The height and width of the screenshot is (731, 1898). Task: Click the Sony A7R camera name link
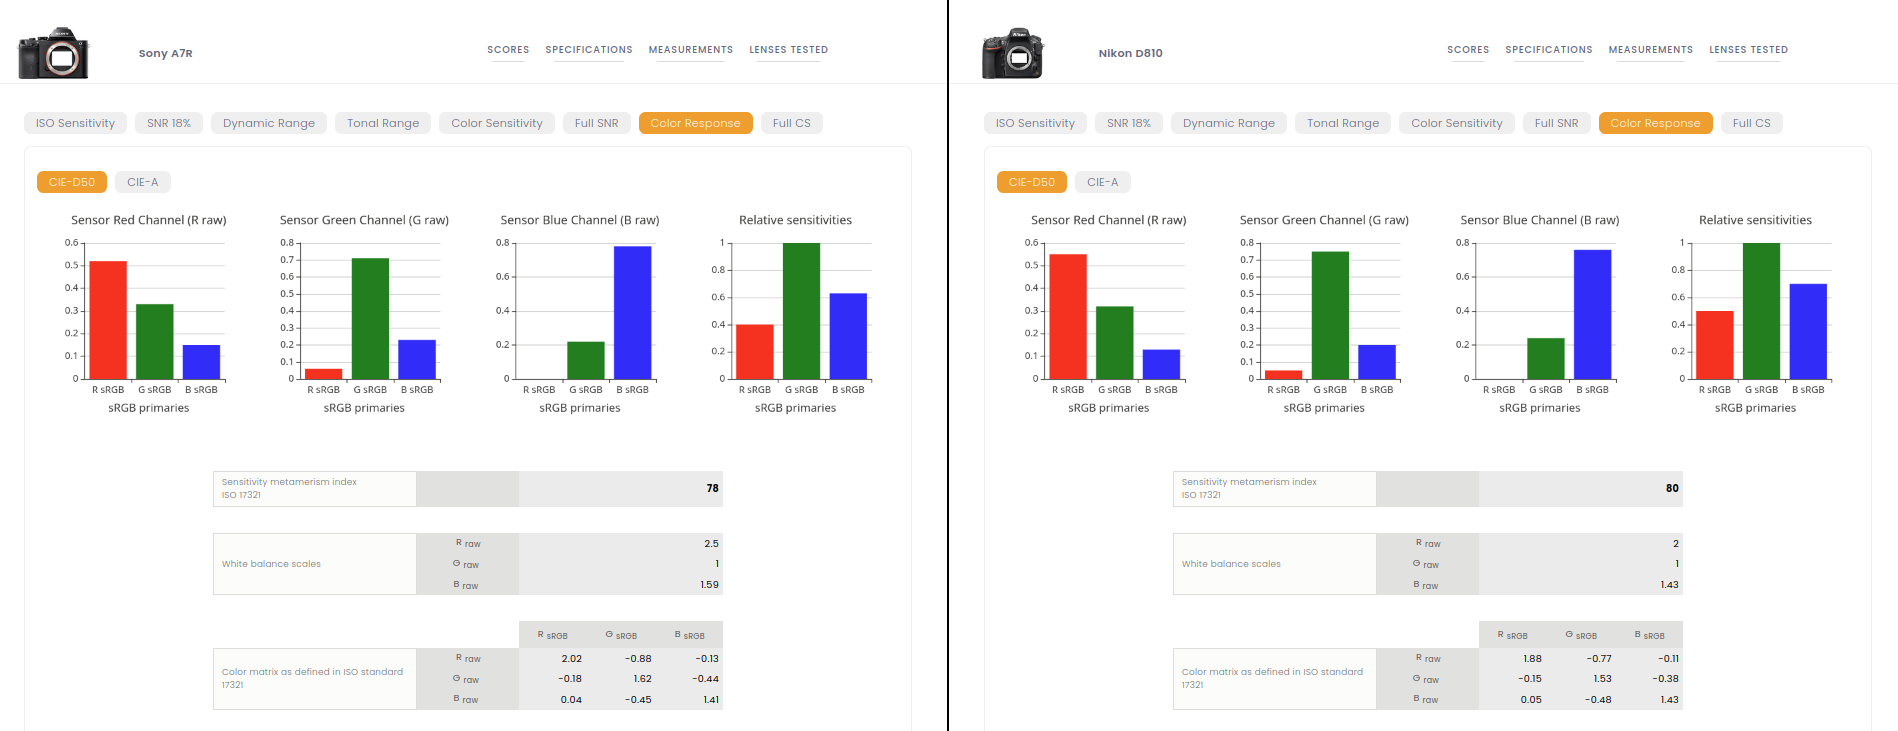point(165,54)
